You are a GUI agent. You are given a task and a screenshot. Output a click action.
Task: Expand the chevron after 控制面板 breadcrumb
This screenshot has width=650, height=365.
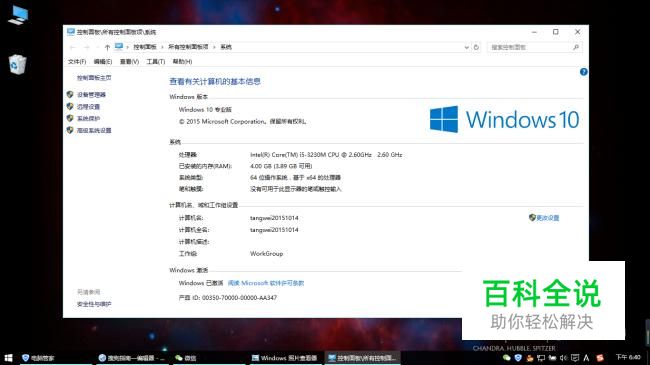tap(162, 47)
